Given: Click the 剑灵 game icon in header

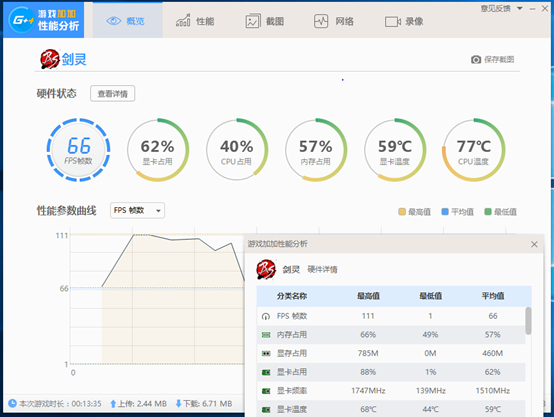Looking at the screenshot, I should pos(49,59).
